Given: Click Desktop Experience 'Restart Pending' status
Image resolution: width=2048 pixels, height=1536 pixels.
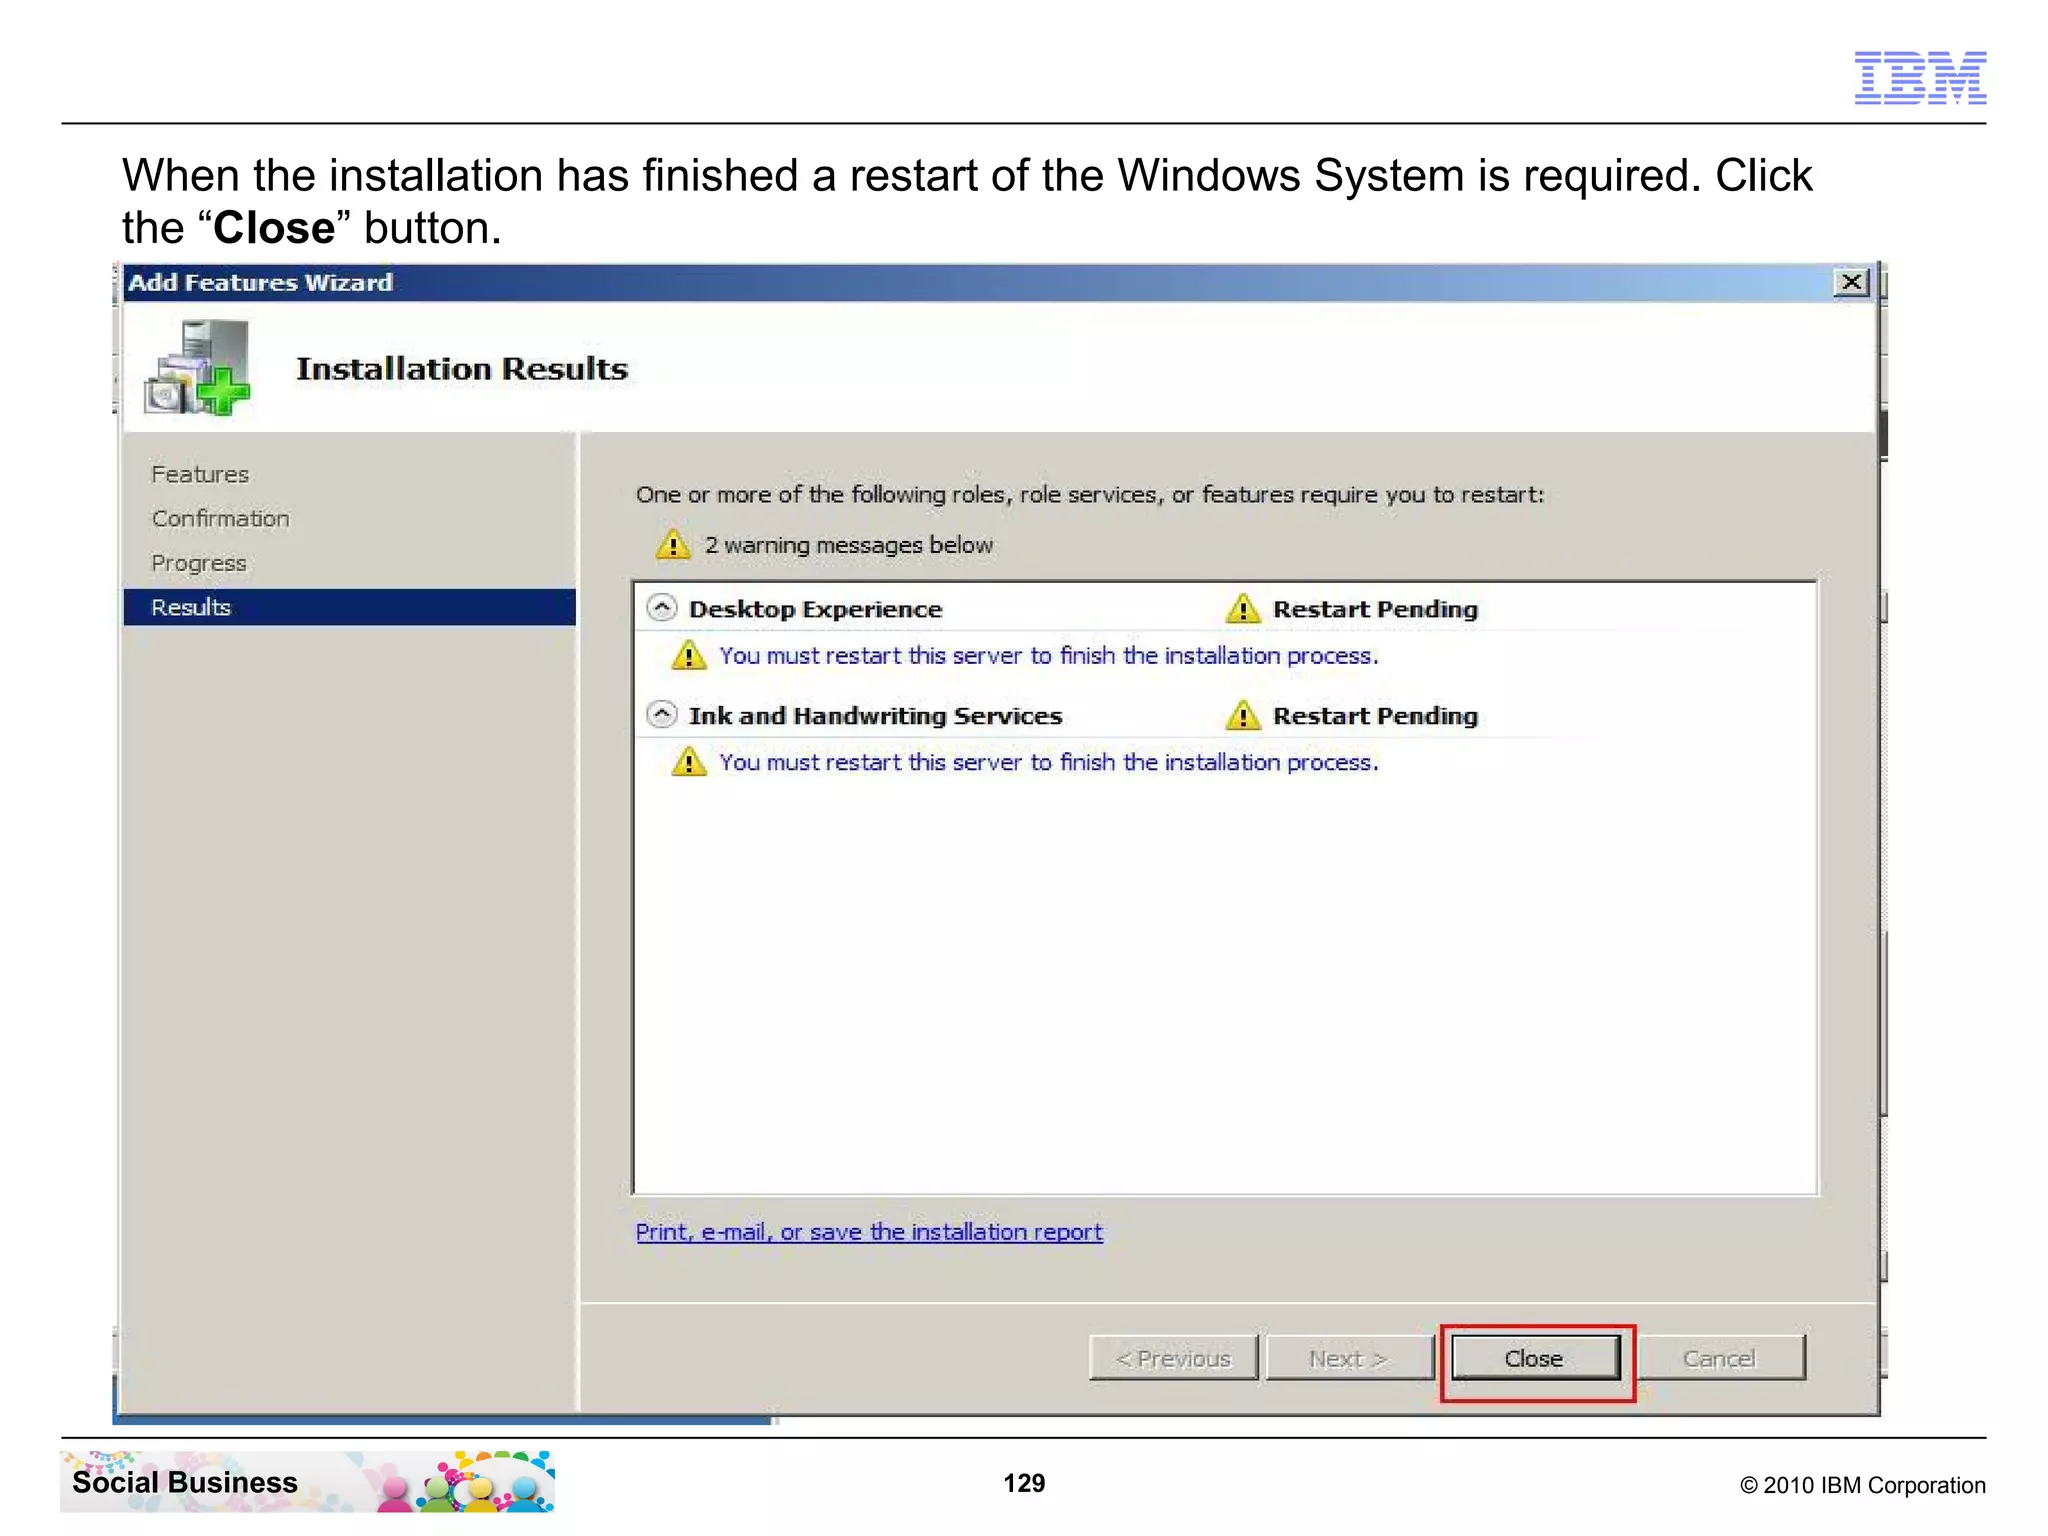Looking at the screenshot, I should click(1375, 609).
